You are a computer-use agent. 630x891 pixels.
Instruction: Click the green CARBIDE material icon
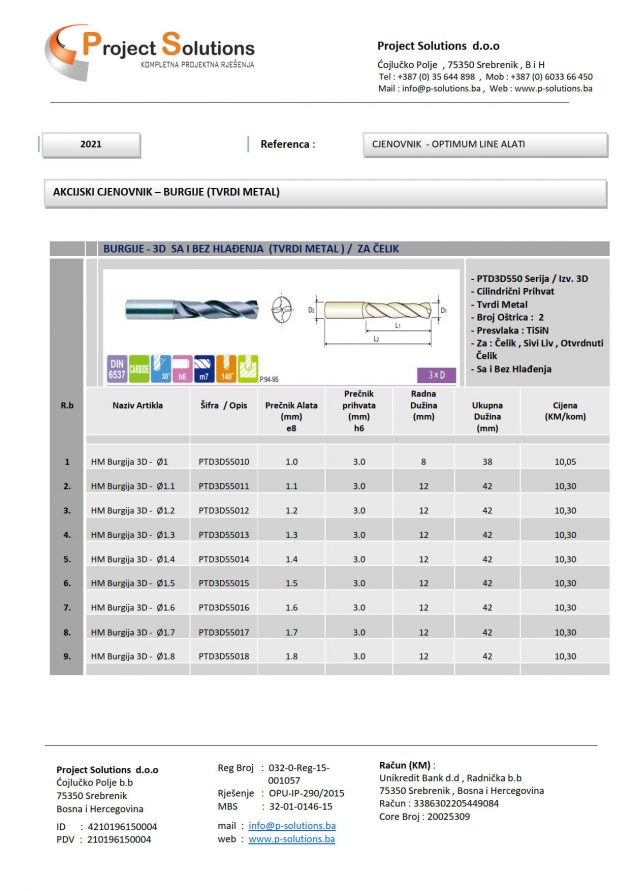[x=139, y=368]
